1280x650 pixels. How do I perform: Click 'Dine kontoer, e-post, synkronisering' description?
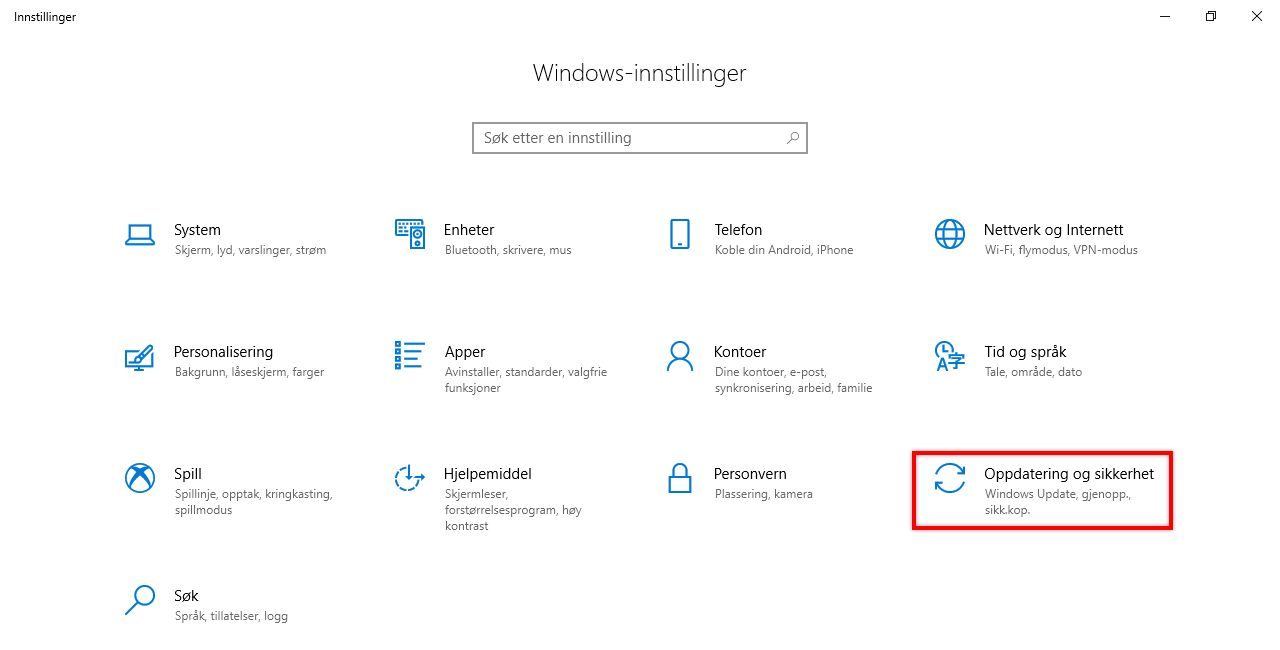pos(793,380)
